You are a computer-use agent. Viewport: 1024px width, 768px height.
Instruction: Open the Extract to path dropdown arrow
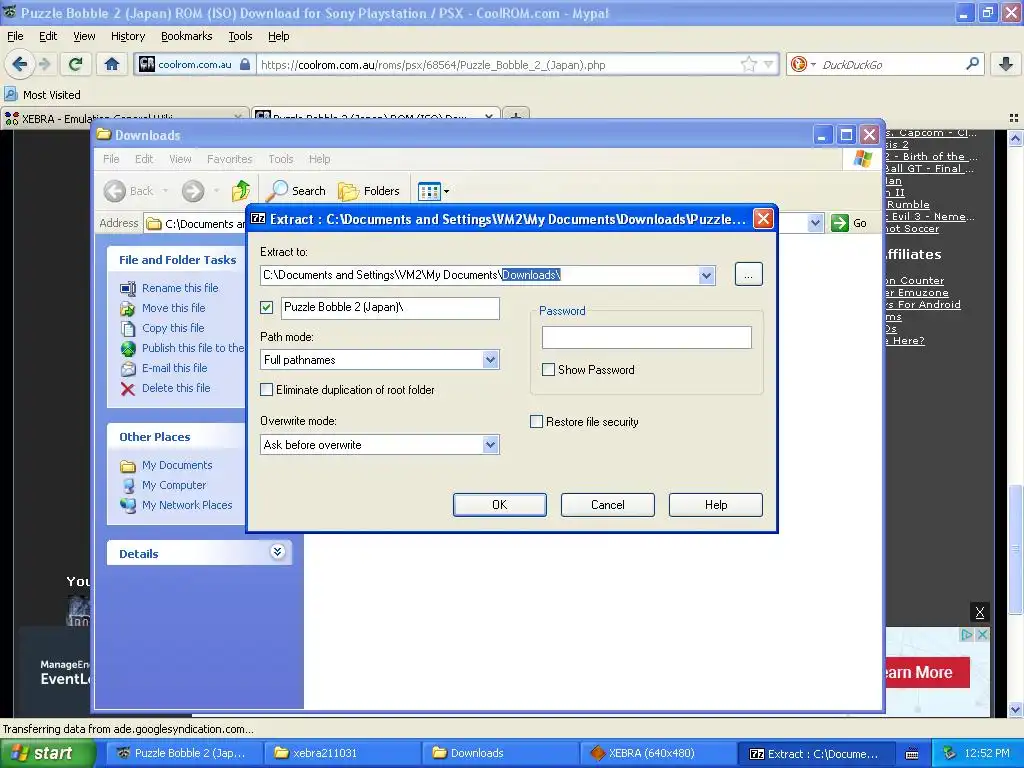[x=706, y=275]
